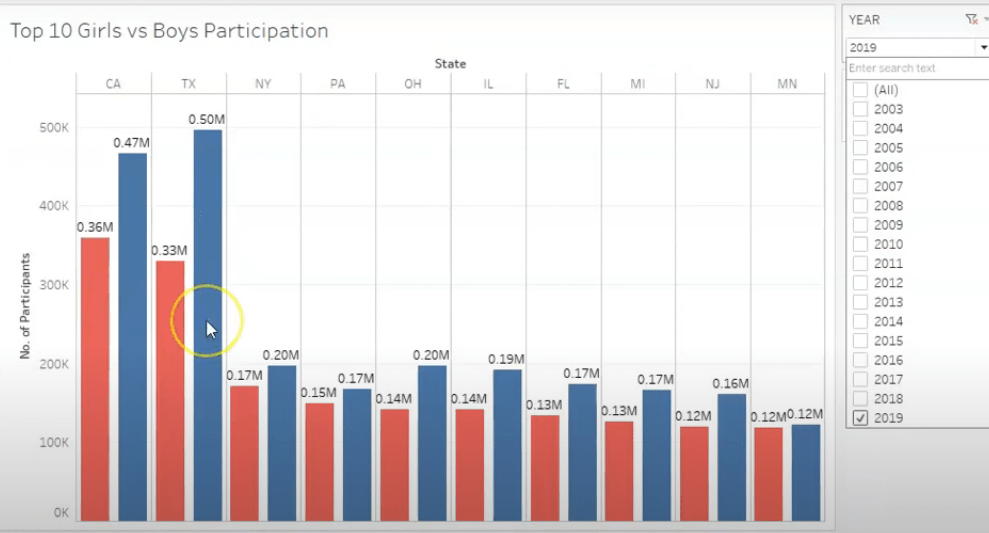Click the 'No. of Participants' axis title

pos(26,306)
